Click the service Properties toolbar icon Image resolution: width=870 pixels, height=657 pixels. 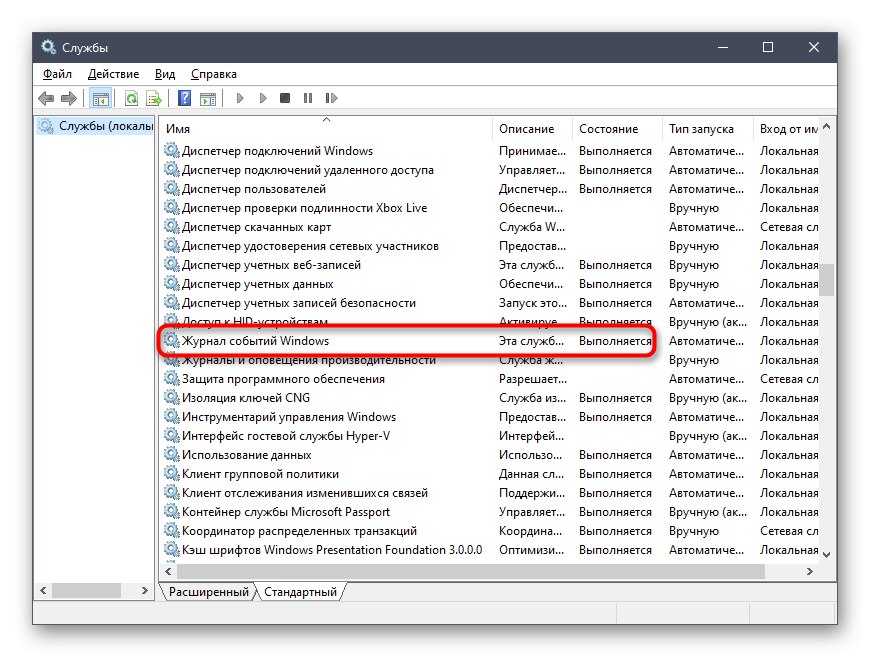tap(208, 98)
